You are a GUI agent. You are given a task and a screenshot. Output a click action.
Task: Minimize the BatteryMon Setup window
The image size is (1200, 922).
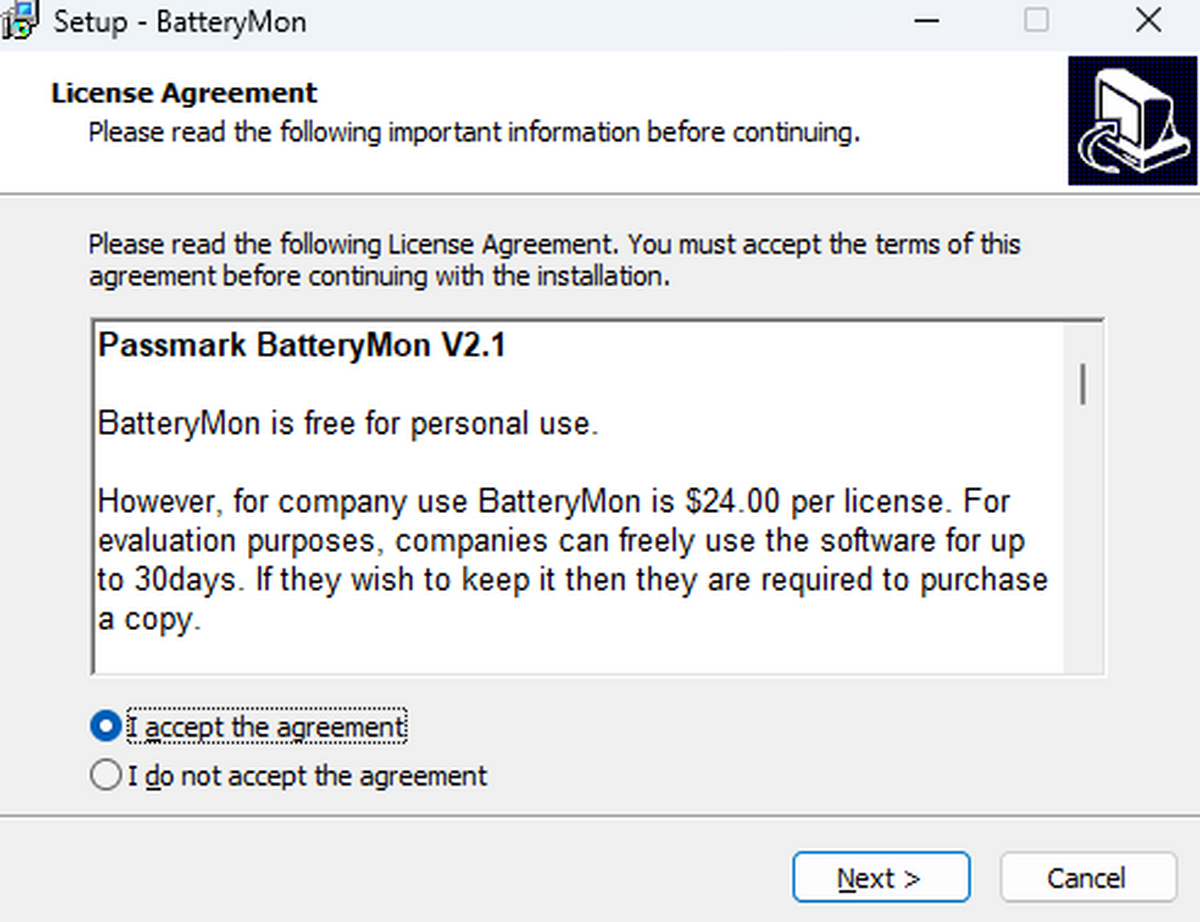(x=929, y=21)
